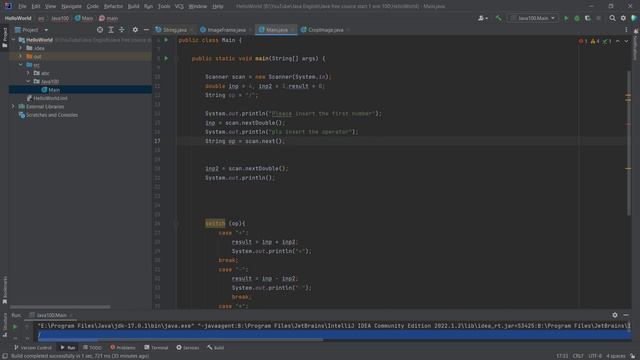Toggle the Bookmarks side tool window button
This screenshot has width=640, height=360.
tap(4, 290)
